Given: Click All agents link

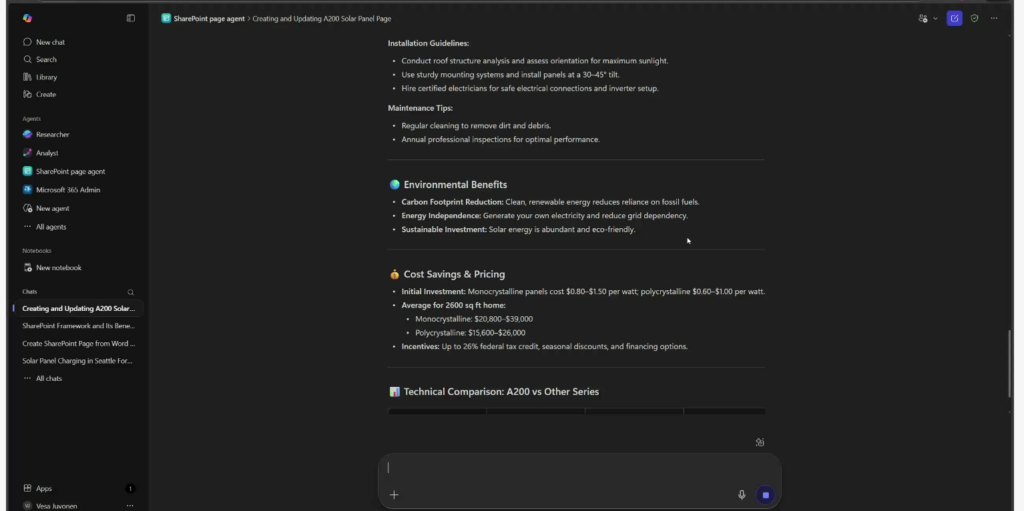Looking at the screenshot, I should pos(51,227).
